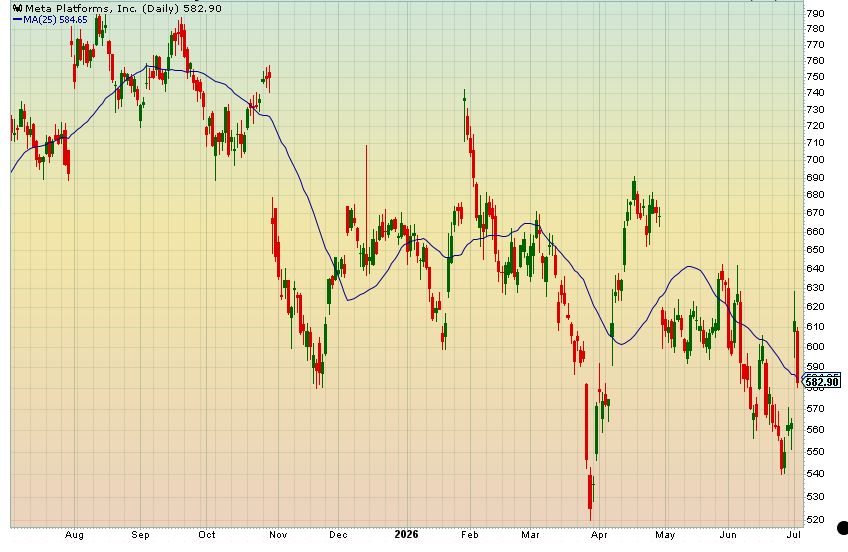Click the 700 price level label
This screenshot has width=848, height=552.
(815, 160)
